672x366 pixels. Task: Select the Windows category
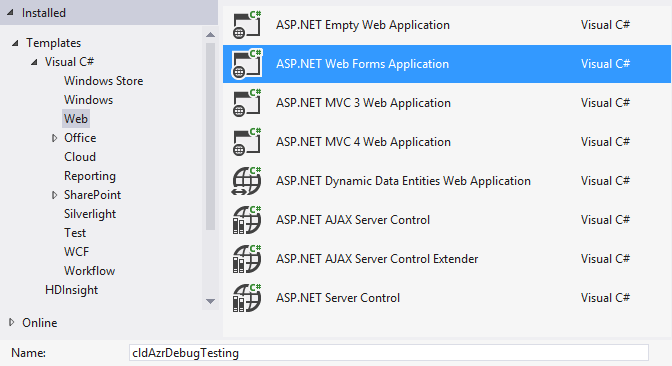tap(88, 100)
